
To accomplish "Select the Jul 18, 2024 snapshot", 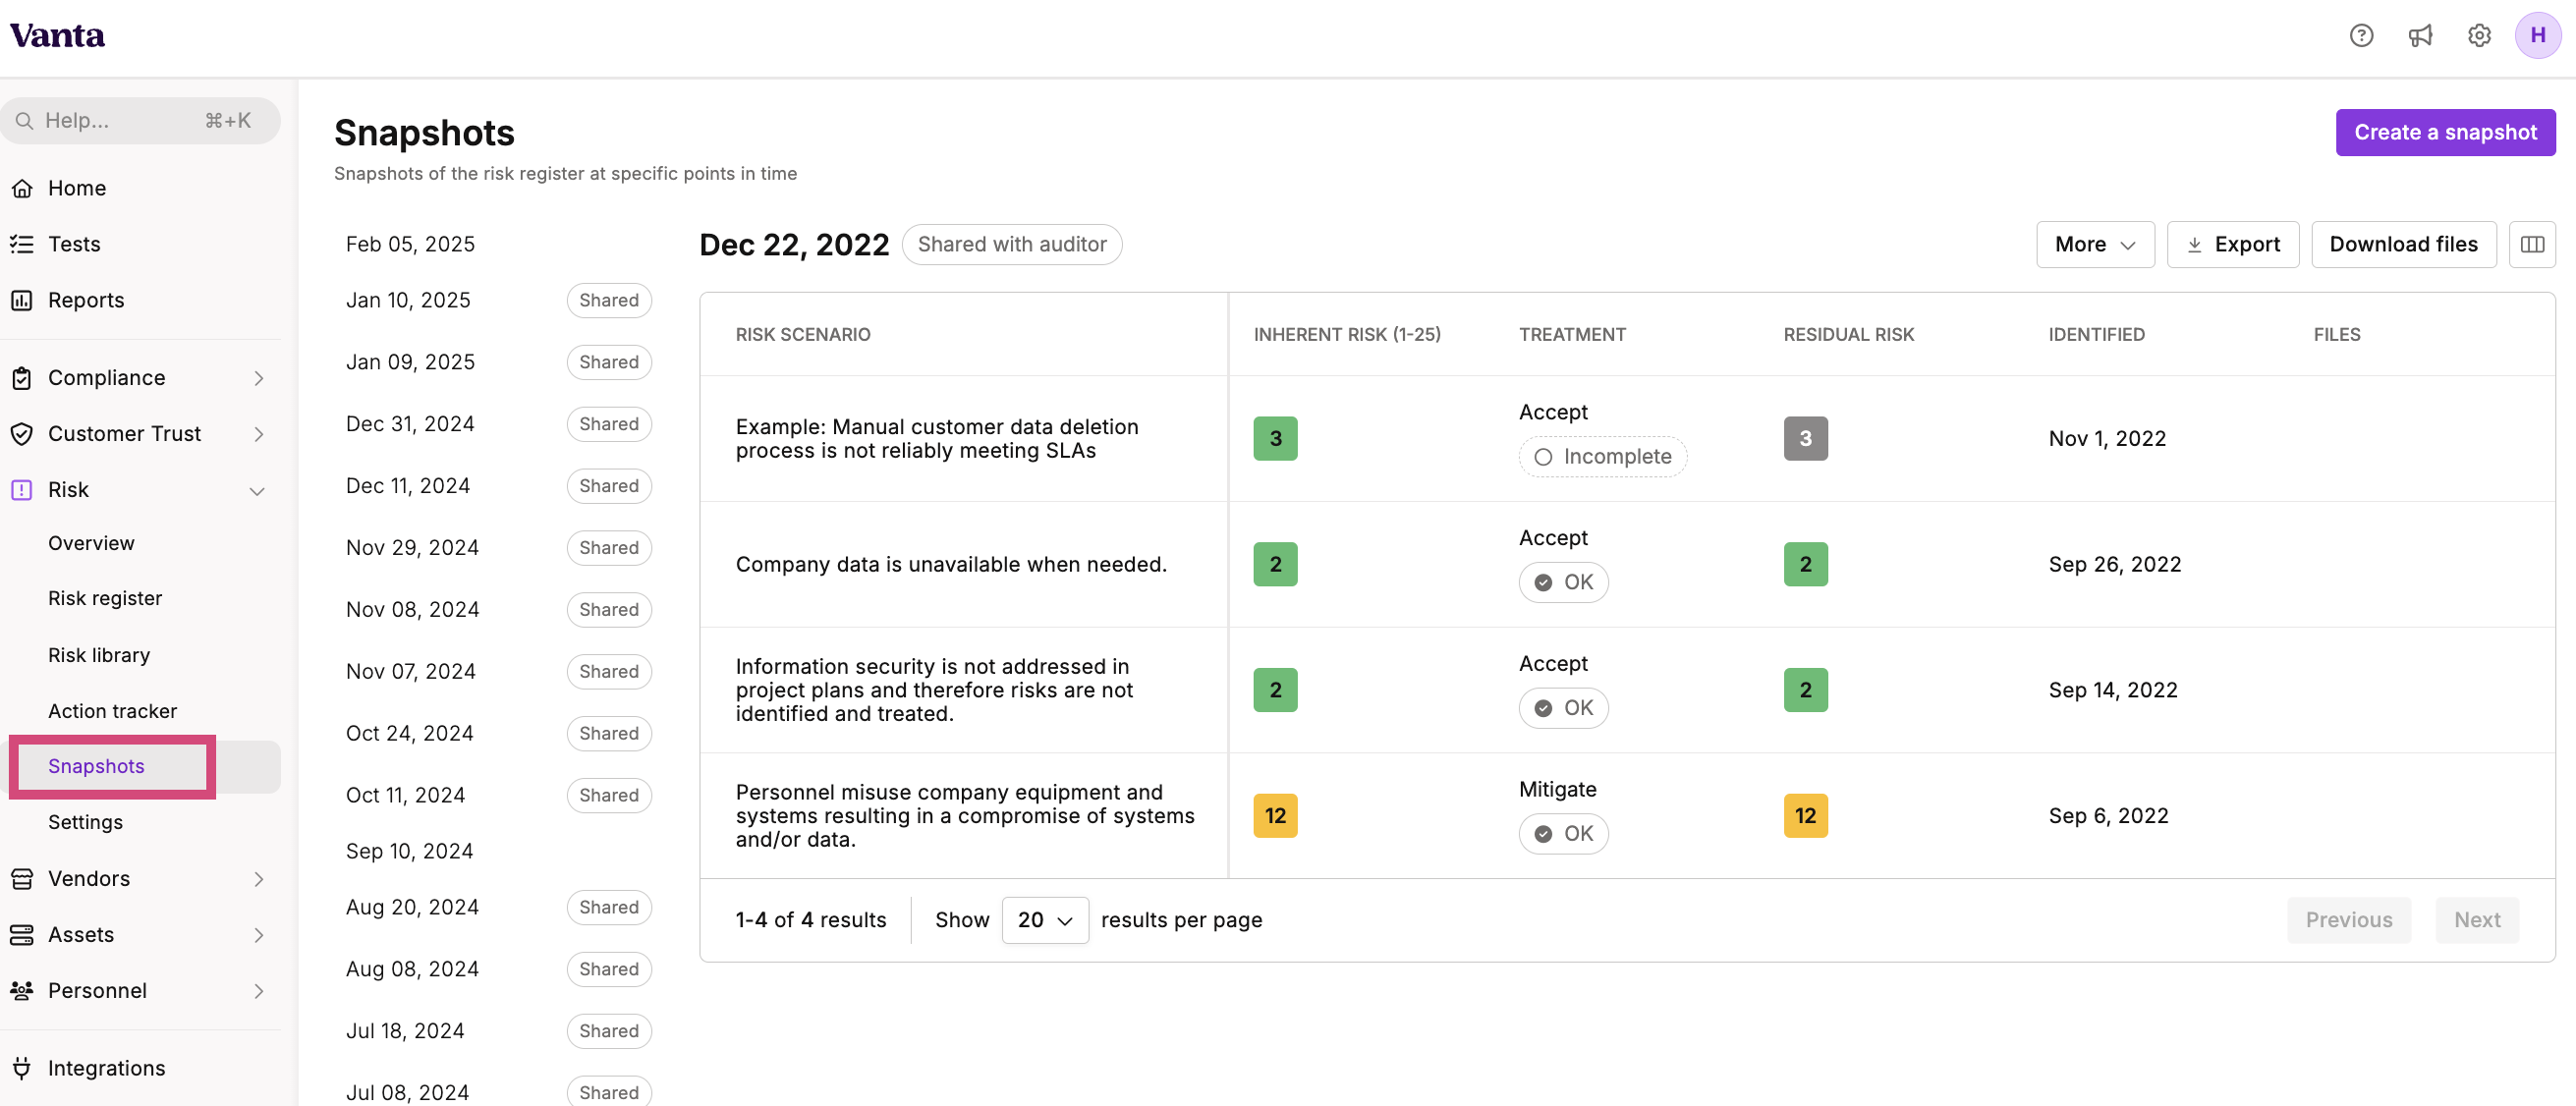I will coord(405,1031).
